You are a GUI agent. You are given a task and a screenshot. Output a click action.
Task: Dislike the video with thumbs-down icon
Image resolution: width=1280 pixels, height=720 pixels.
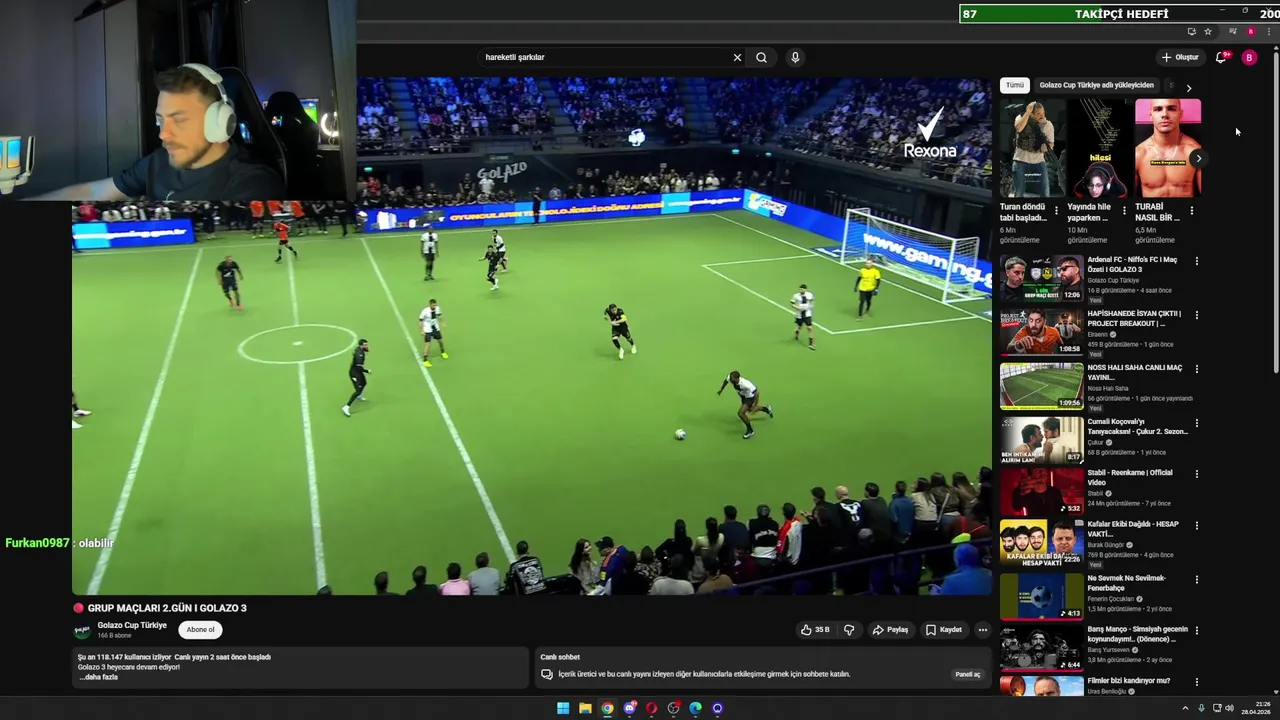[849, 630]
